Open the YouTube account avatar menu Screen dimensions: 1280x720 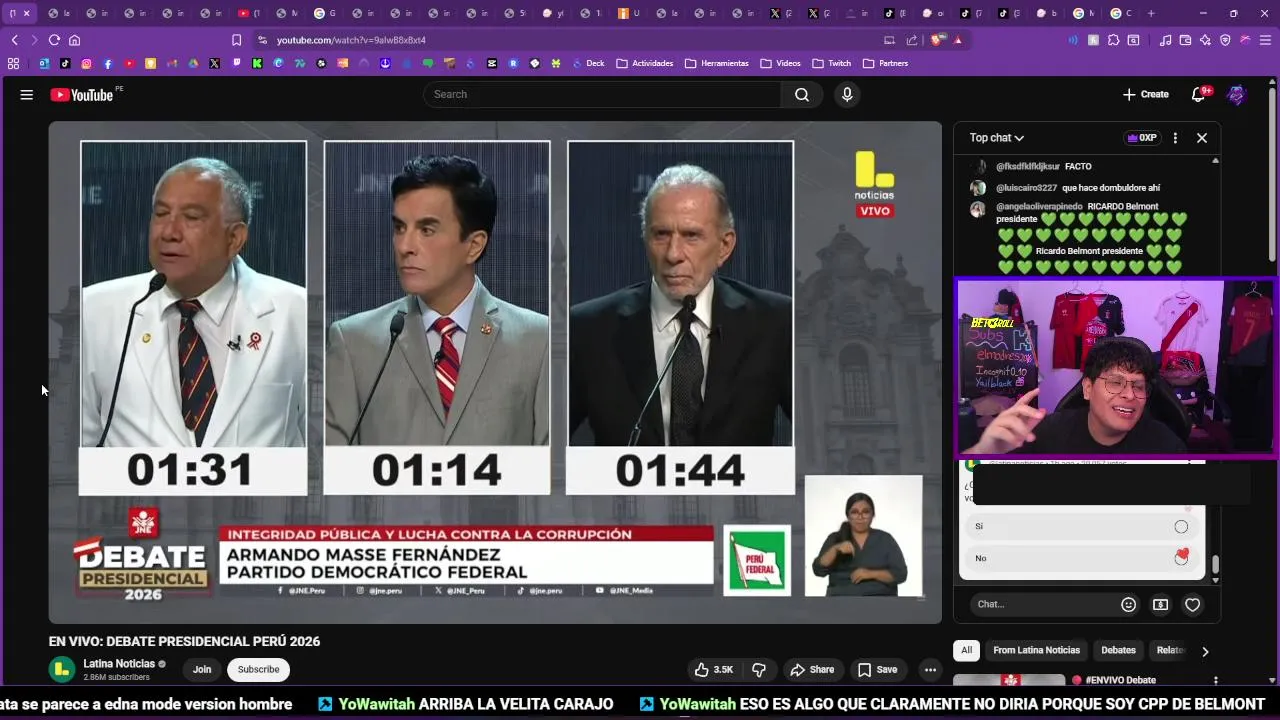tap(1236, 95)
